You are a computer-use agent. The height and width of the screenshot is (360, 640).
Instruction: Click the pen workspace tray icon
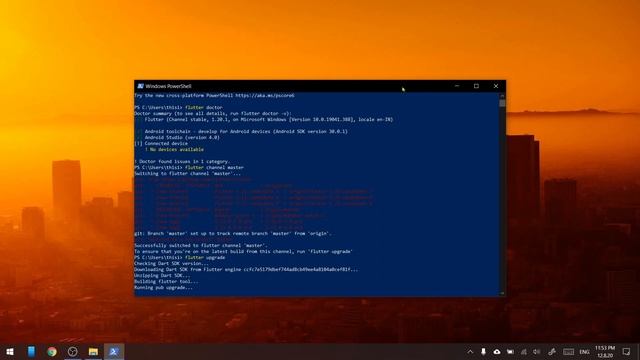[552, 351]
